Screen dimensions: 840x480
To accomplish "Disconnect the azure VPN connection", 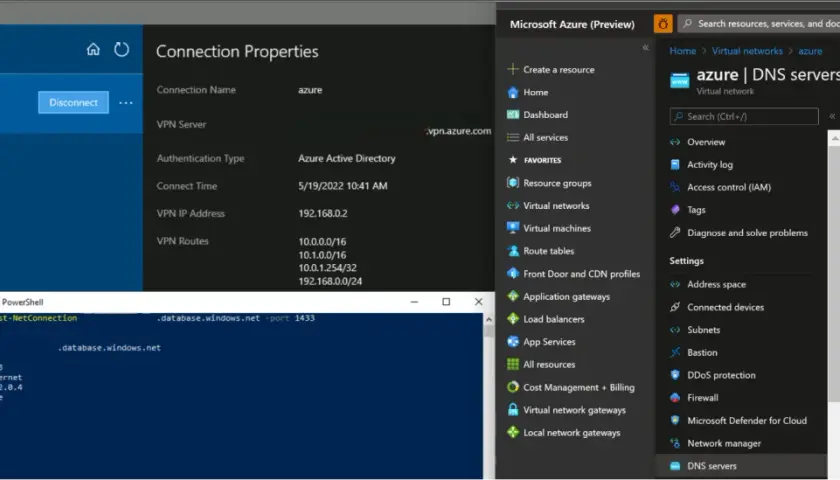I will [x=73, y=102].
